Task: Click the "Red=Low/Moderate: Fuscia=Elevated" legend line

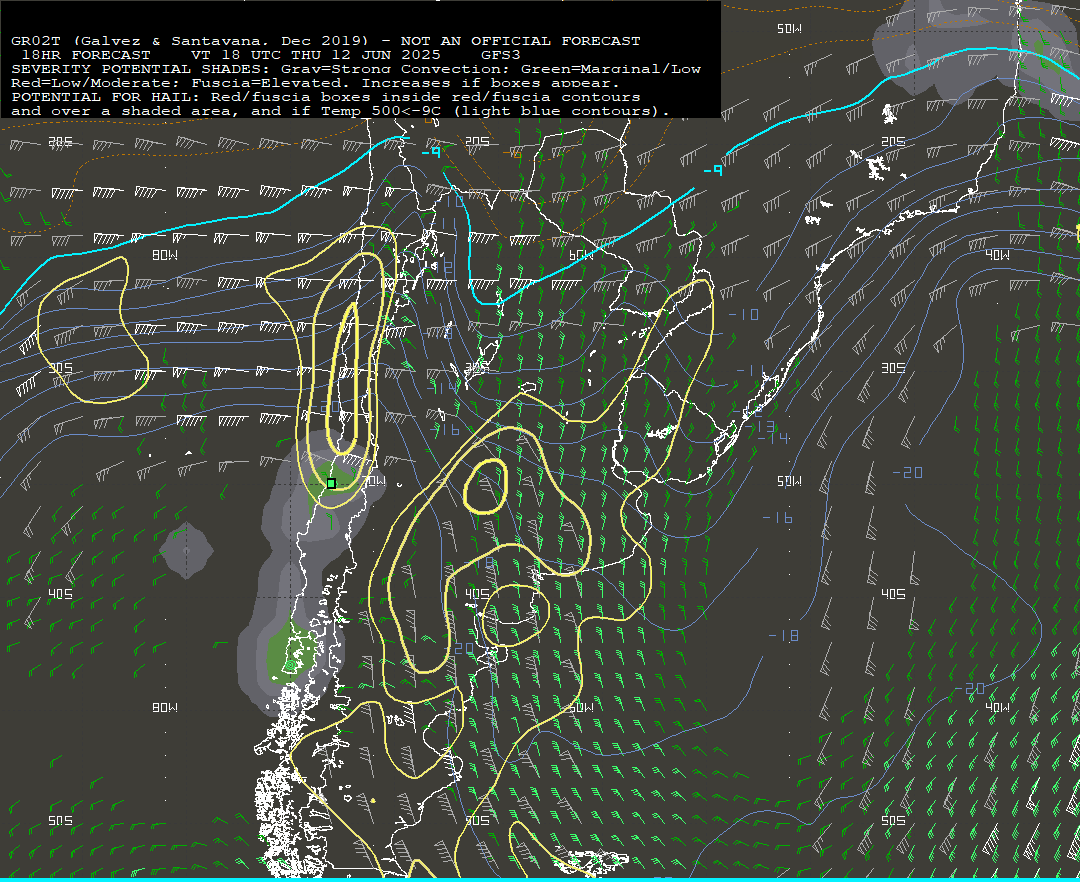Action: (x=316, y=83)
